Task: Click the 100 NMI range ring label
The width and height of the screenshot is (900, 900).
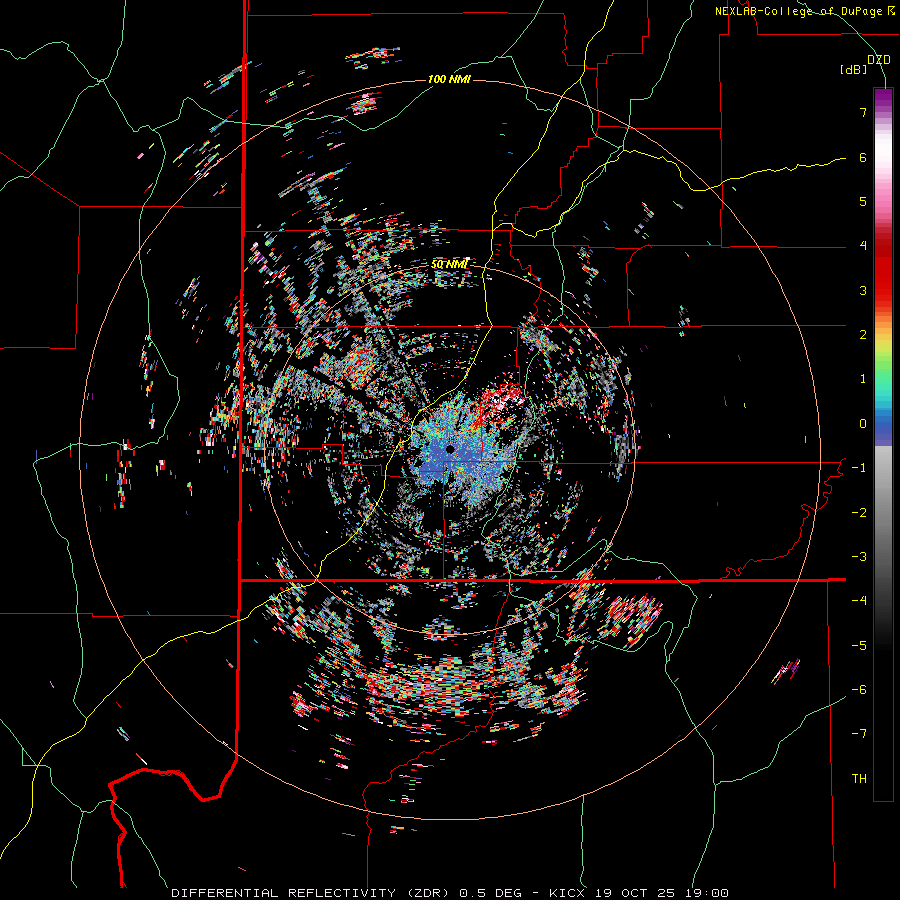Action: 449,79
